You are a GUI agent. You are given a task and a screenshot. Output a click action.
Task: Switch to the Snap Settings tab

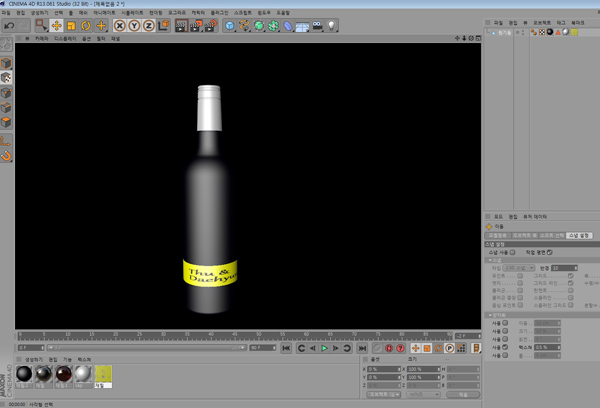[579, 235]
